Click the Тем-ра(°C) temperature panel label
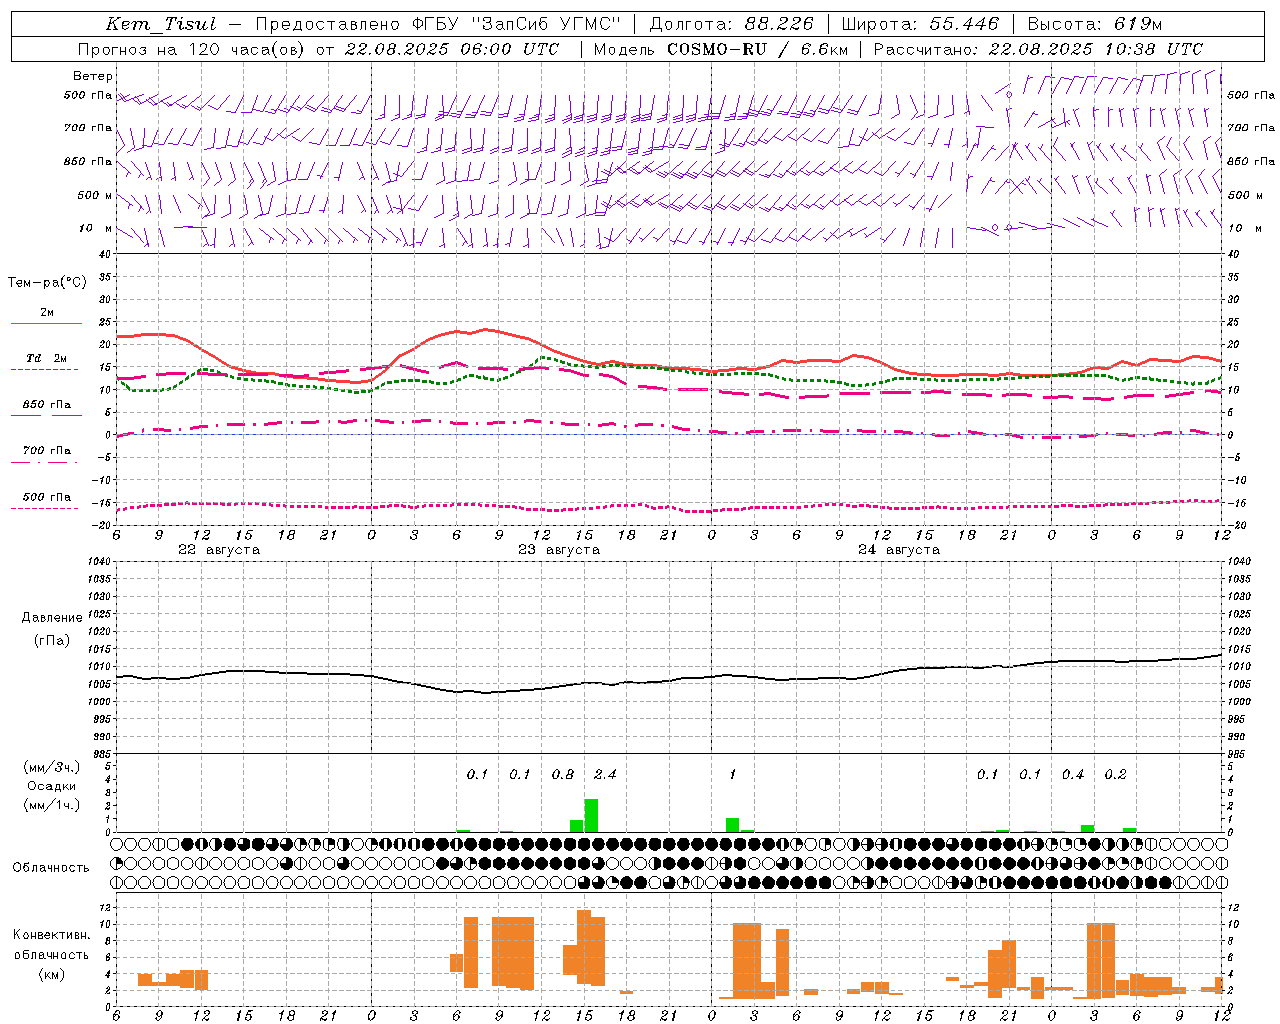1280x1024 pixels. pos(47,283)
